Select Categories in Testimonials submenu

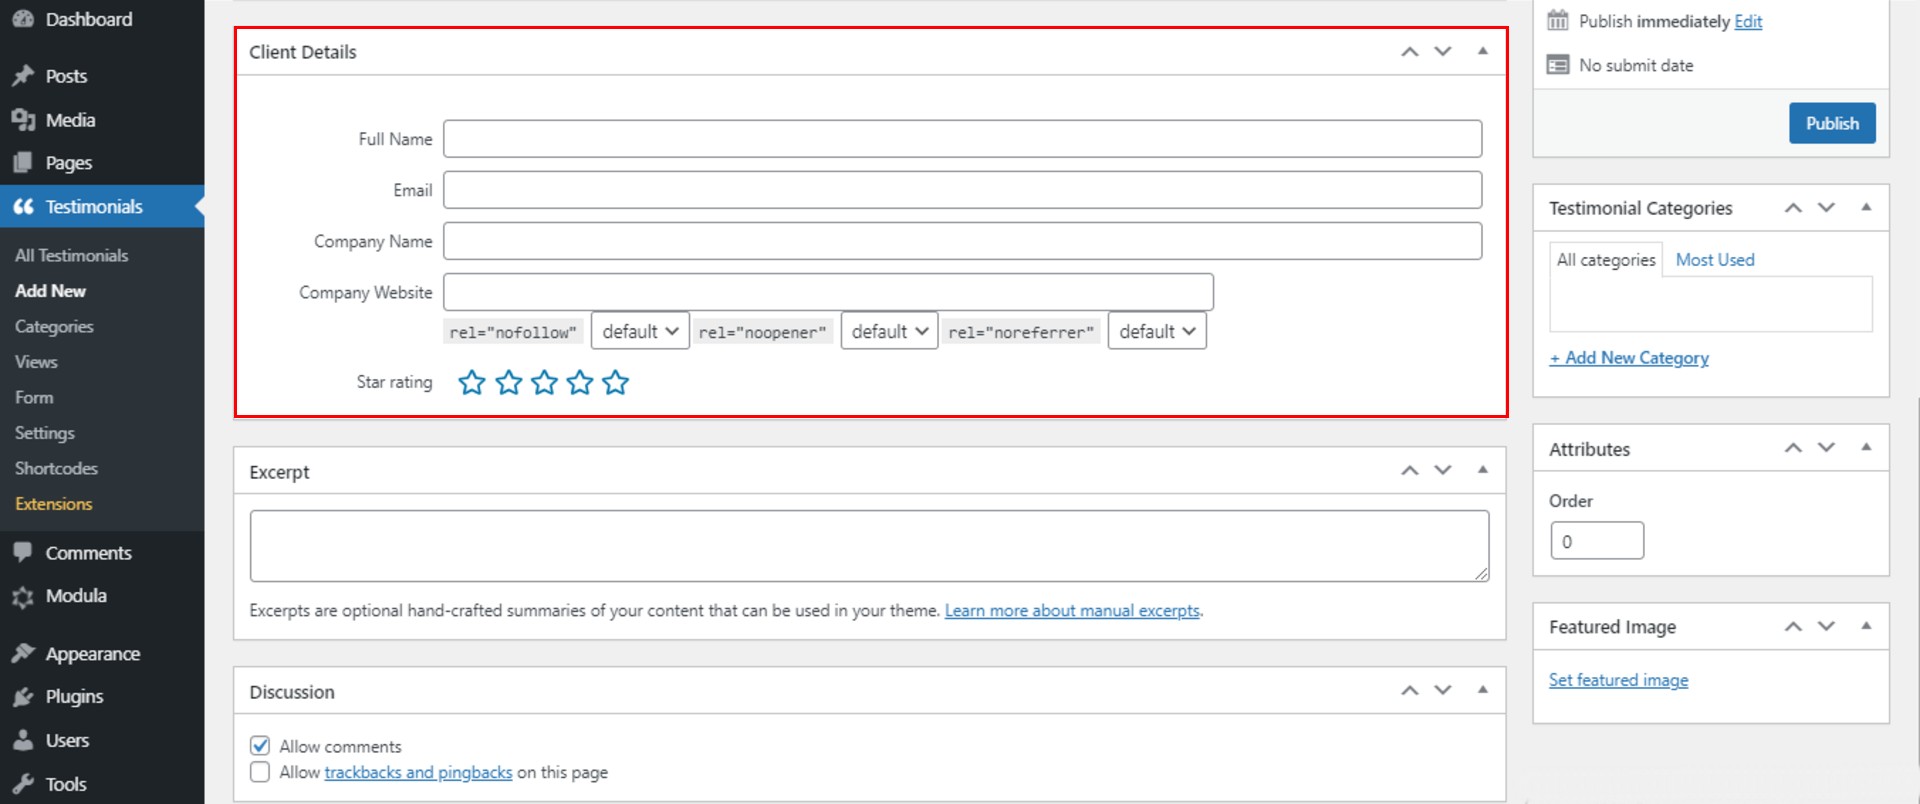(54, 327)
